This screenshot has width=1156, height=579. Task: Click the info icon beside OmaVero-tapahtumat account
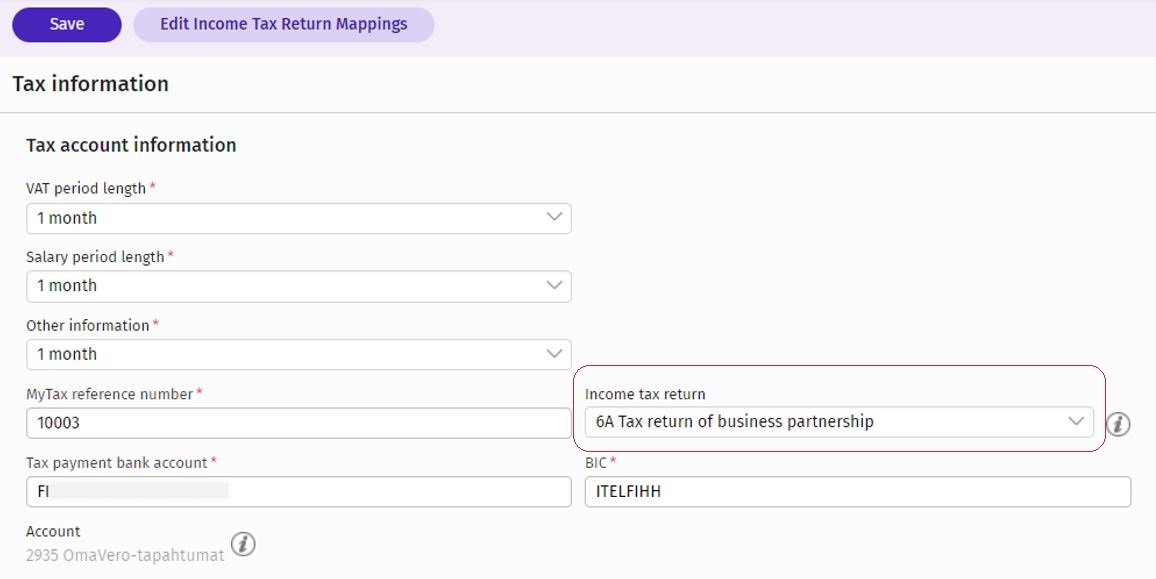pyautogui.click(x=243, y=544)
